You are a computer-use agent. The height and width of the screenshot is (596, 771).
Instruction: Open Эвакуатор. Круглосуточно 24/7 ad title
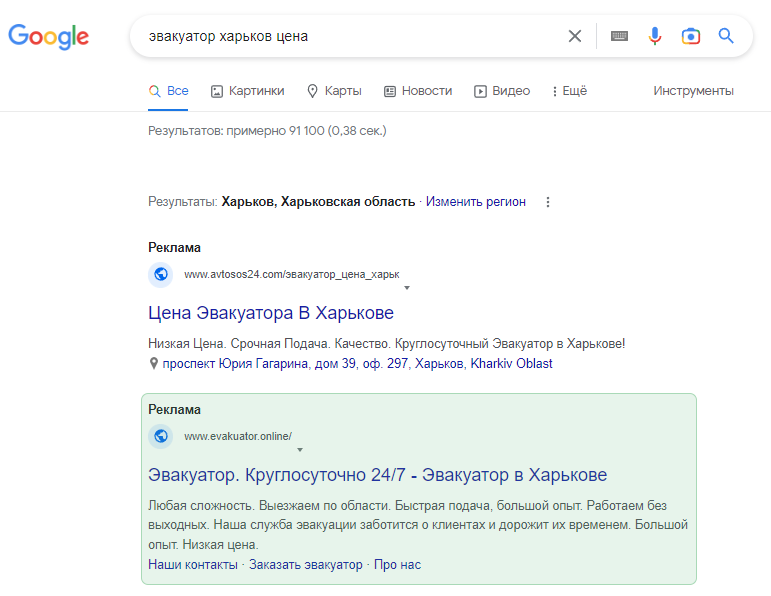point(377,475)
